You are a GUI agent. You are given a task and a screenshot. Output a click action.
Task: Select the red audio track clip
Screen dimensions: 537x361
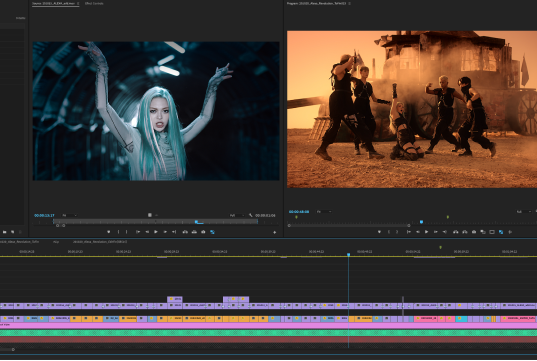268,340
